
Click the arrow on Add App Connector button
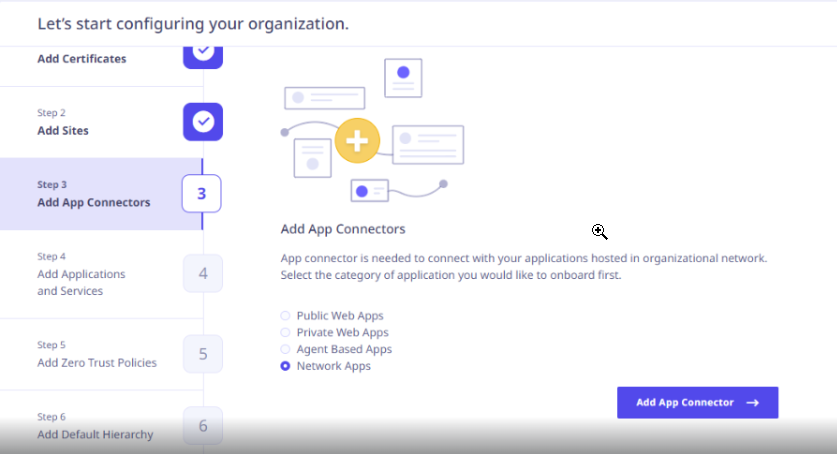point(753,403)
